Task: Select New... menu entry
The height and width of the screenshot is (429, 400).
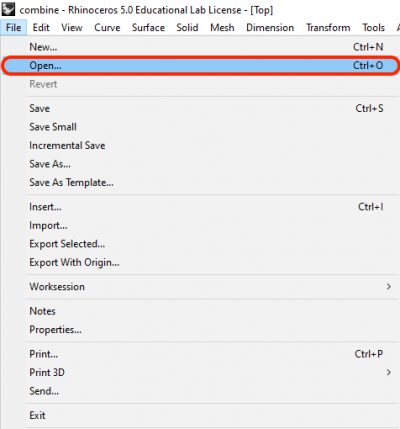Action: 200,47
